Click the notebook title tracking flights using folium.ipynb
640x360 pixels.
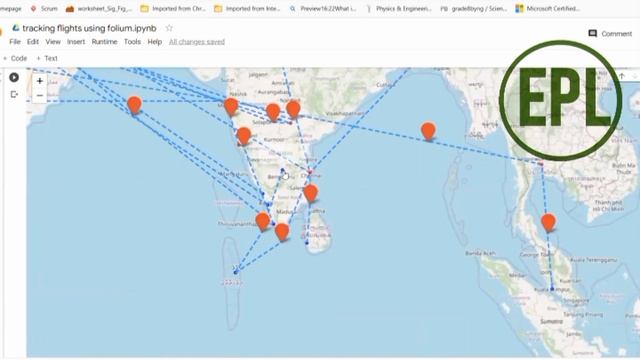89,28
